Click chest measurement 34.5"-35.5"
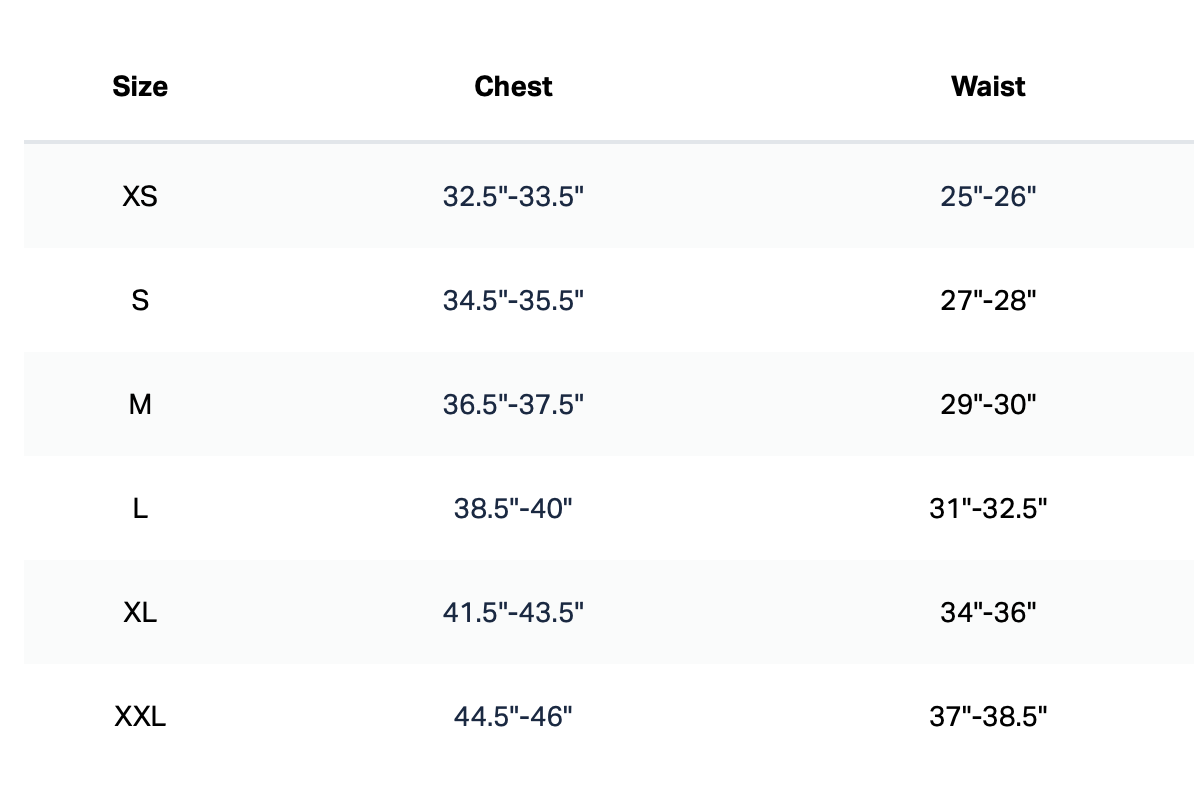This screenshot has height=800, width=1194. point(513,300)
